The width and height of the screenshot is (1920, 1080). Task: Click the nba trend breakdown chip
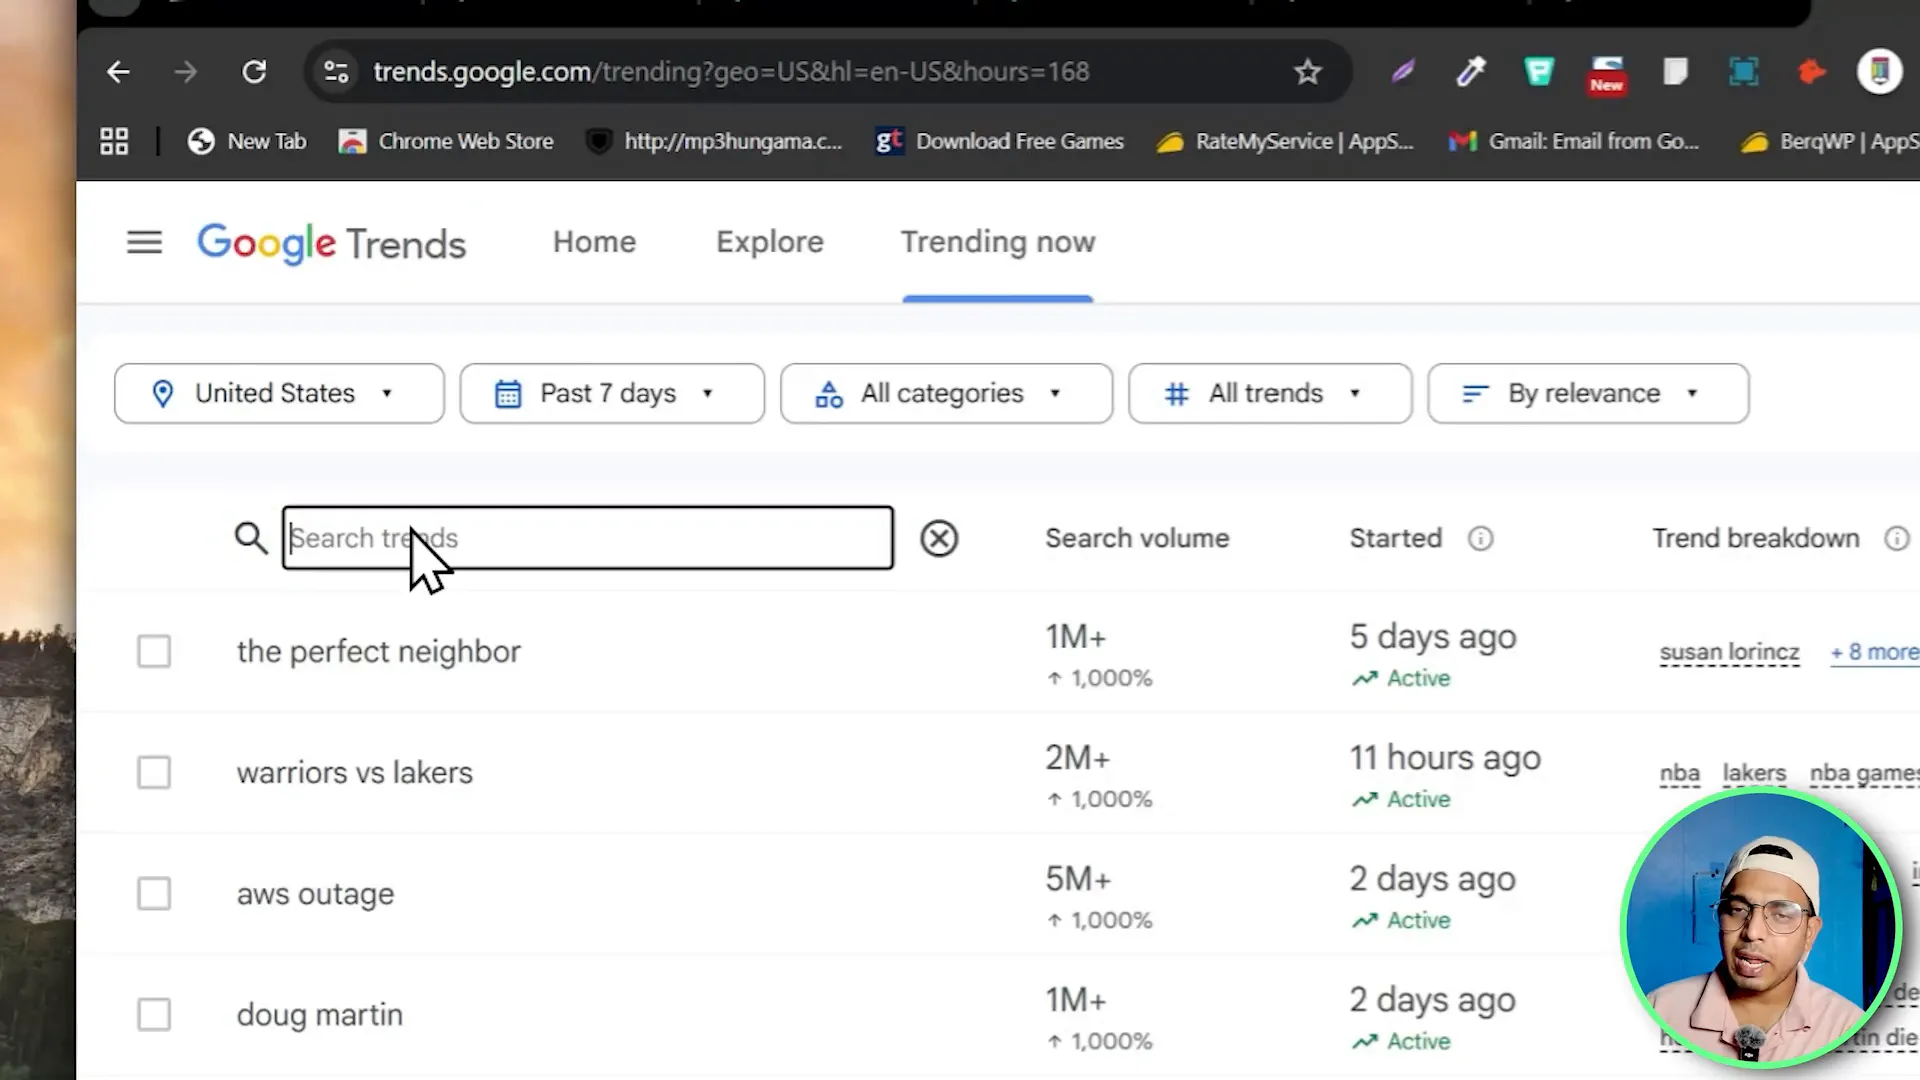[1679, 772]
